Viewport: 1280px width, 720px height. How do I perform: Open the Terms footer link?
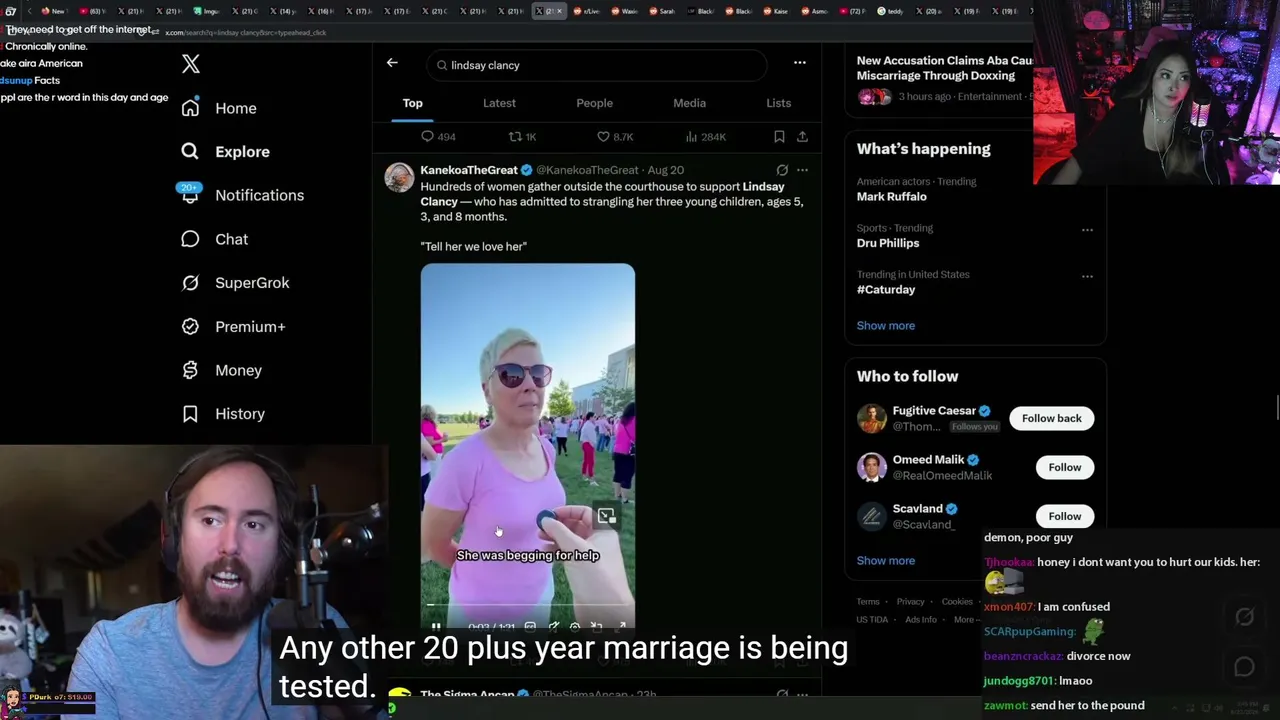pos(868,602)
